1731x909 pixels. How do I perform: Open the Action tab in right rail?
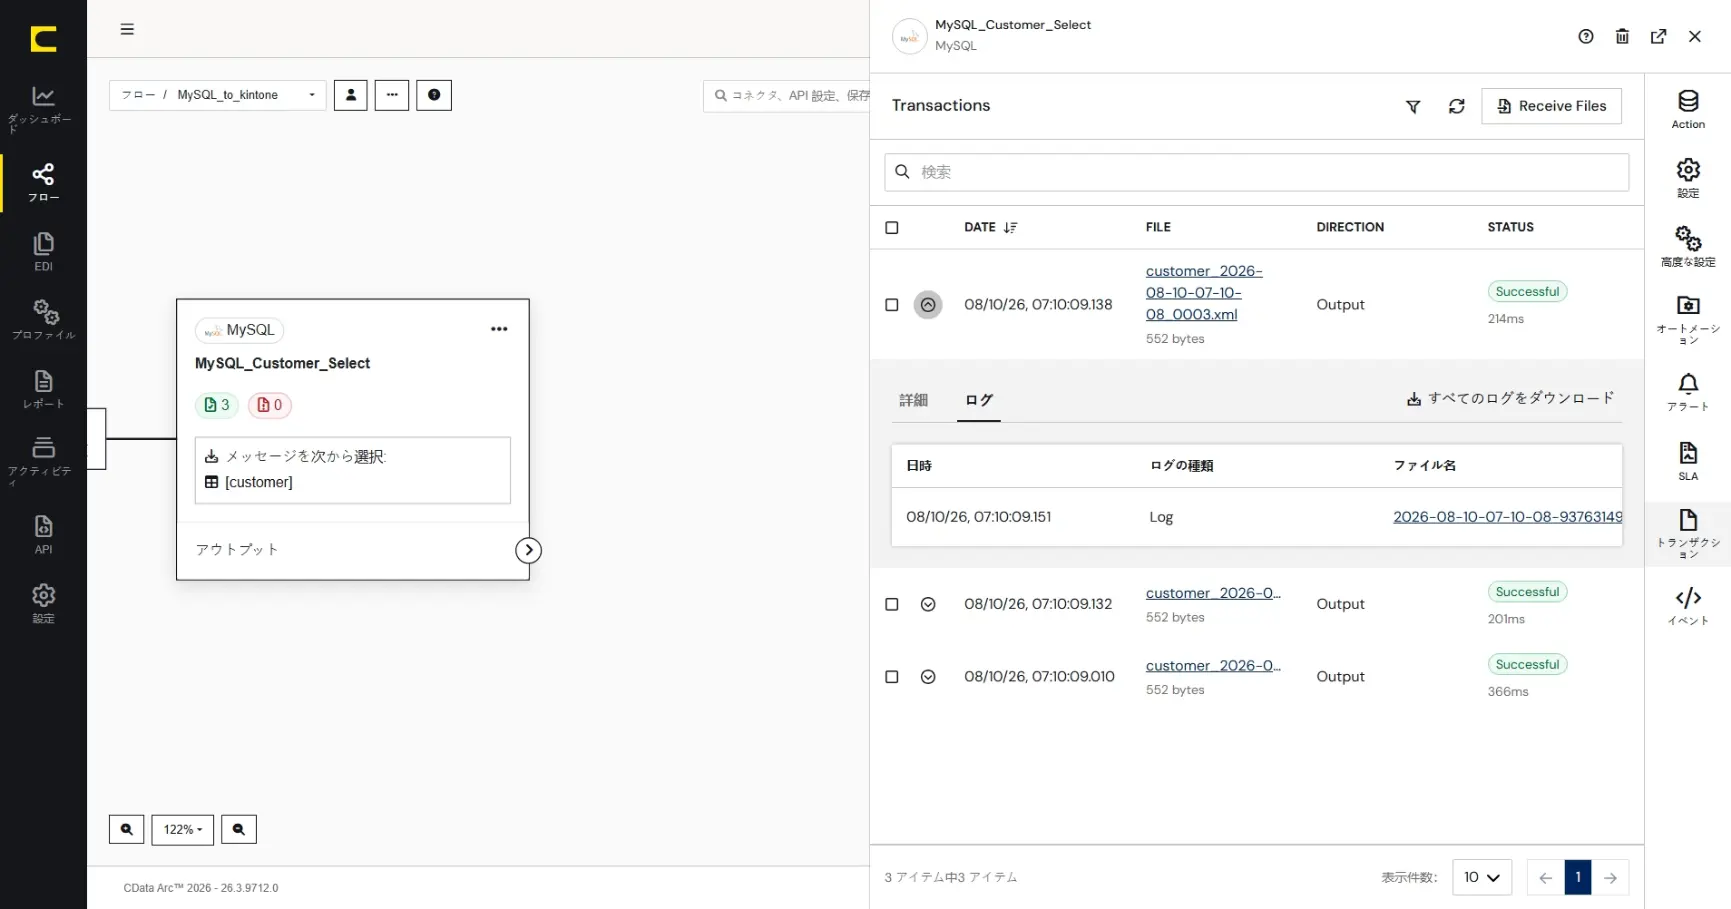[1688, 110]
